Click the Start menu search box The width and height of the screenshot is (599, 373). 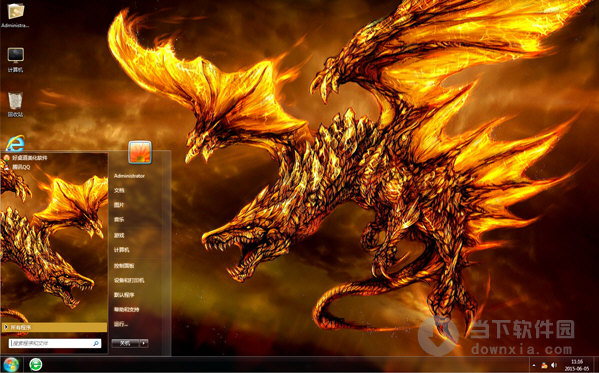55,343
